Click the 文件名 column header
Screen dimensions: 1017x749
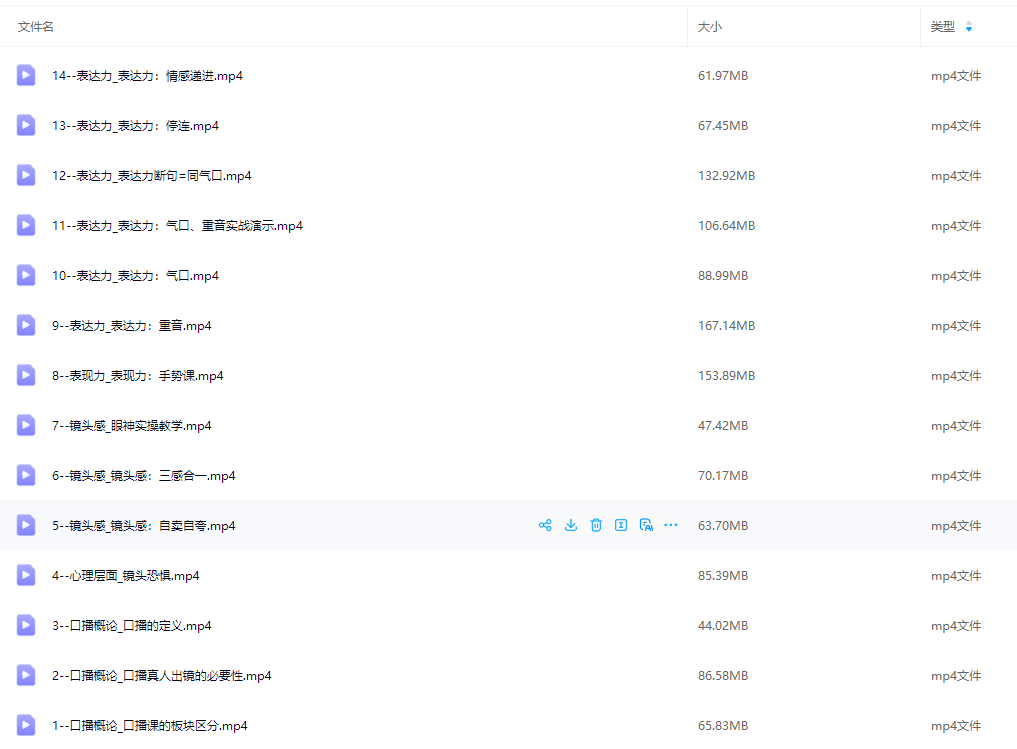36,27
